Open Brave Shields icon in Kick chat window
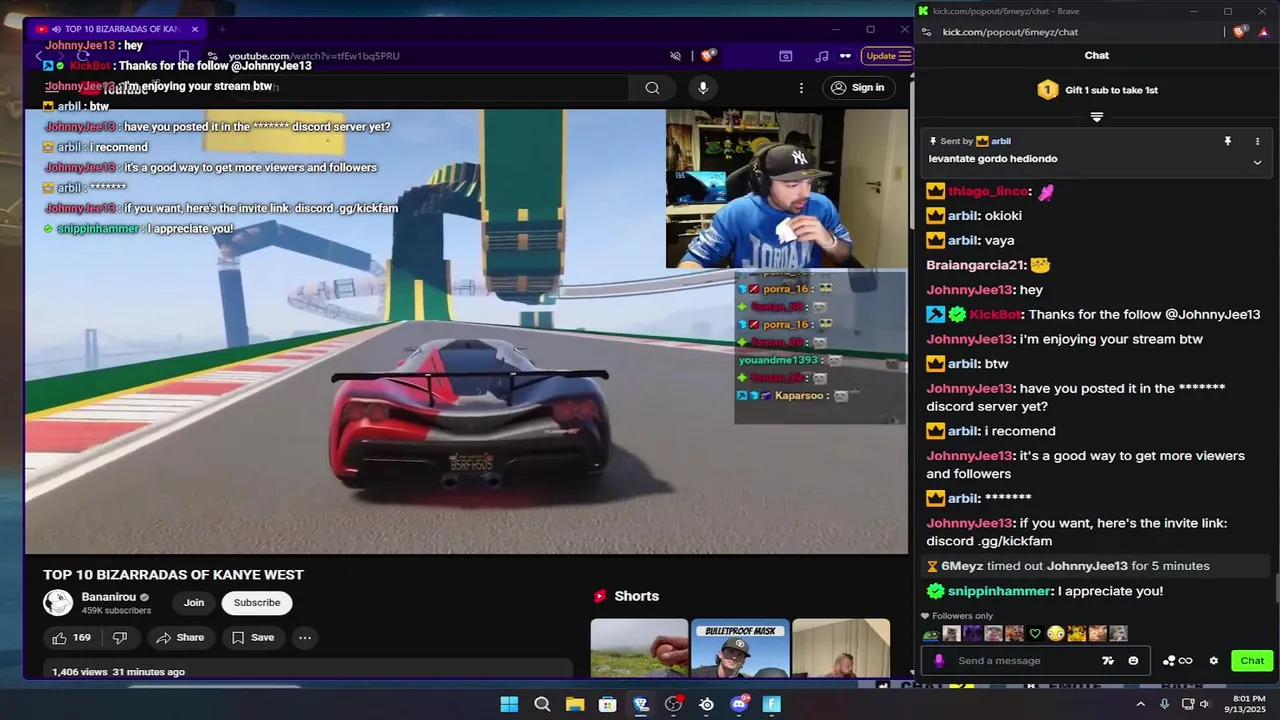The height and width of the screenshot is (720, 1280). pos(1241,32)
